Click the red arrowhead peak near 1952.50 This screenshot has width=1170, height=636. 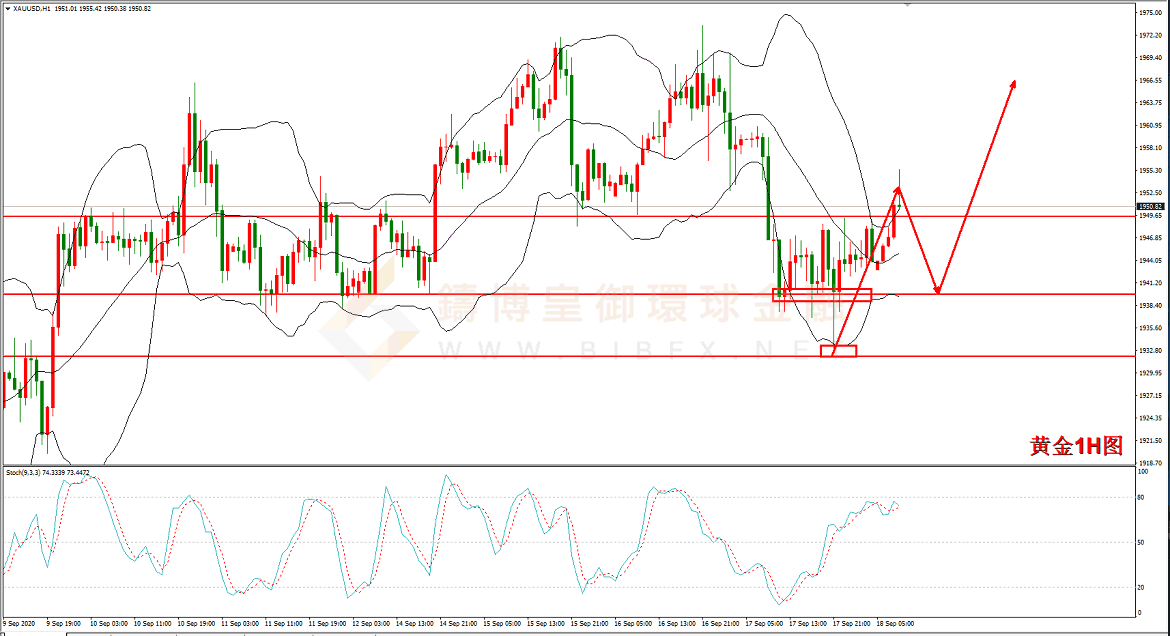(898, 190)
